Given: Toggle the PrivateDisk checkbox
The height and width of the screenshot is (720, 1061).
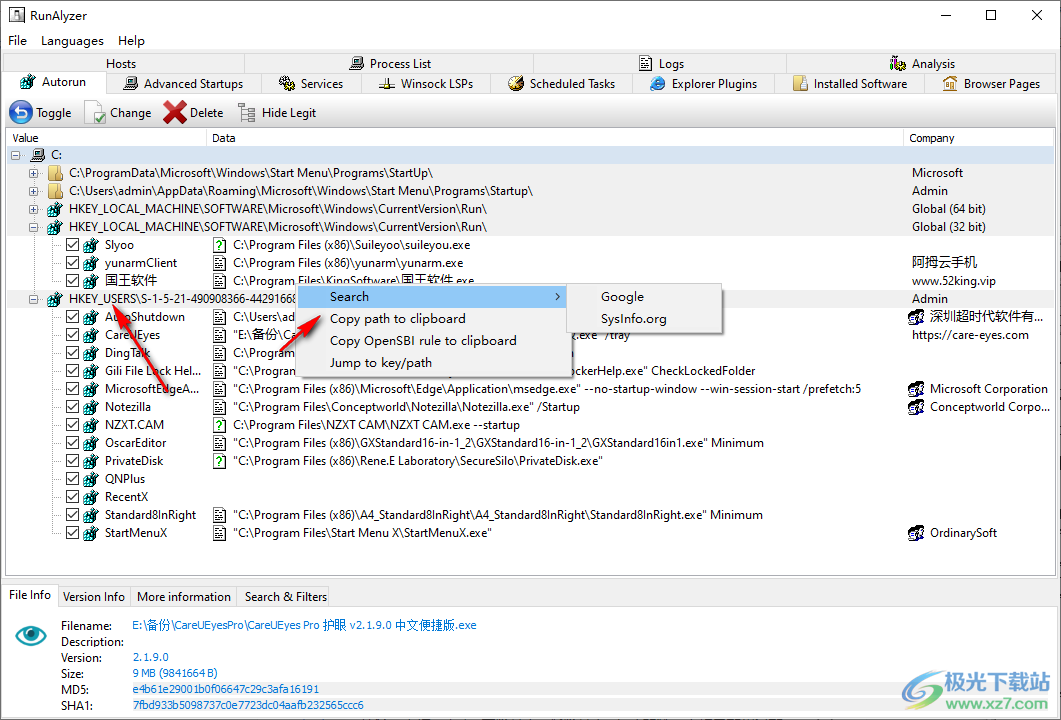Looking at the screenshot, I should click(72, 461).
